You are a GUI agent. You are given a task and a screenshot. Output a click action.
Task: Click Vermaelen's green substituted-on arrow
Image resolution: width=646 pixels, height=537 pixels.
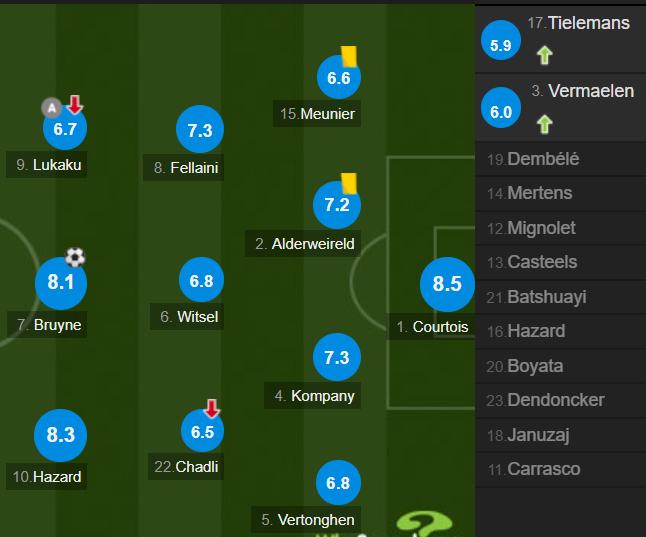click(544, 124)
